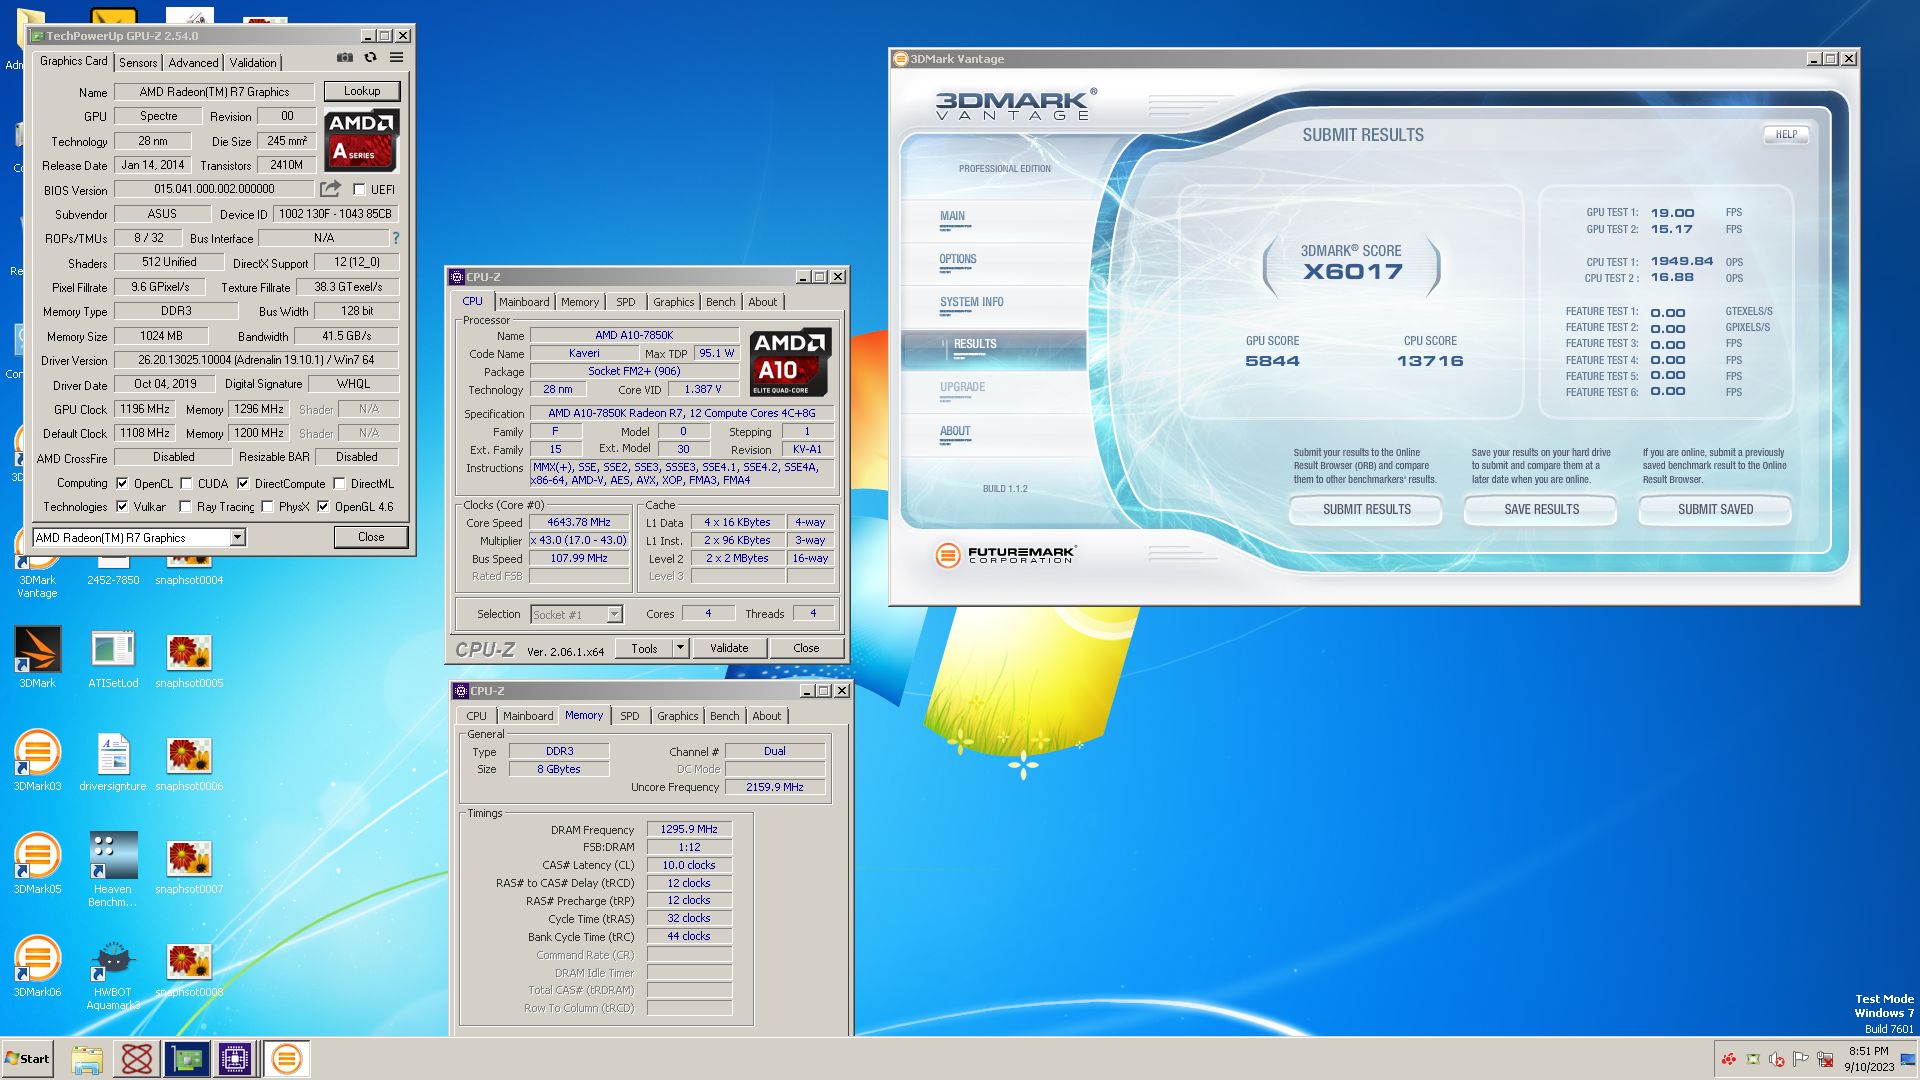Screen dimensions: 1920x1080
Task: Click the AMD A-Series logo in GPU-Z
Action: (x=361, y=141)
